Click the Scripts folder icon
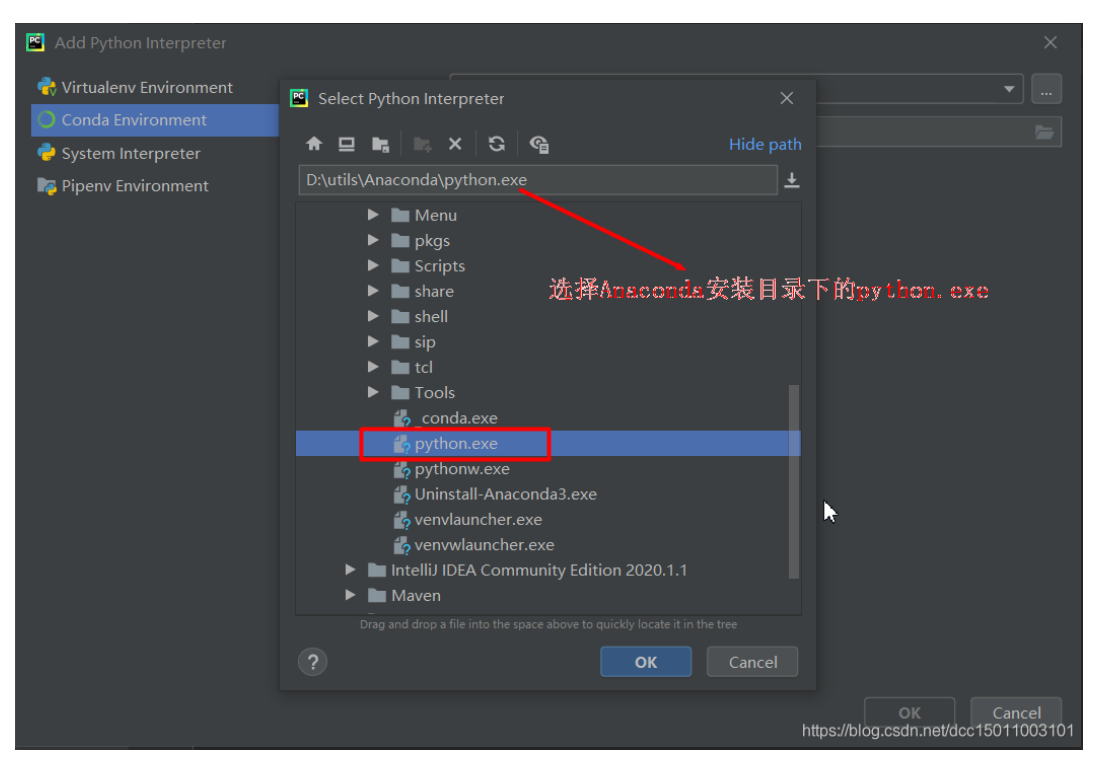Image resolution: width=1100 pixels, height=775 pixels. point(400,266)
